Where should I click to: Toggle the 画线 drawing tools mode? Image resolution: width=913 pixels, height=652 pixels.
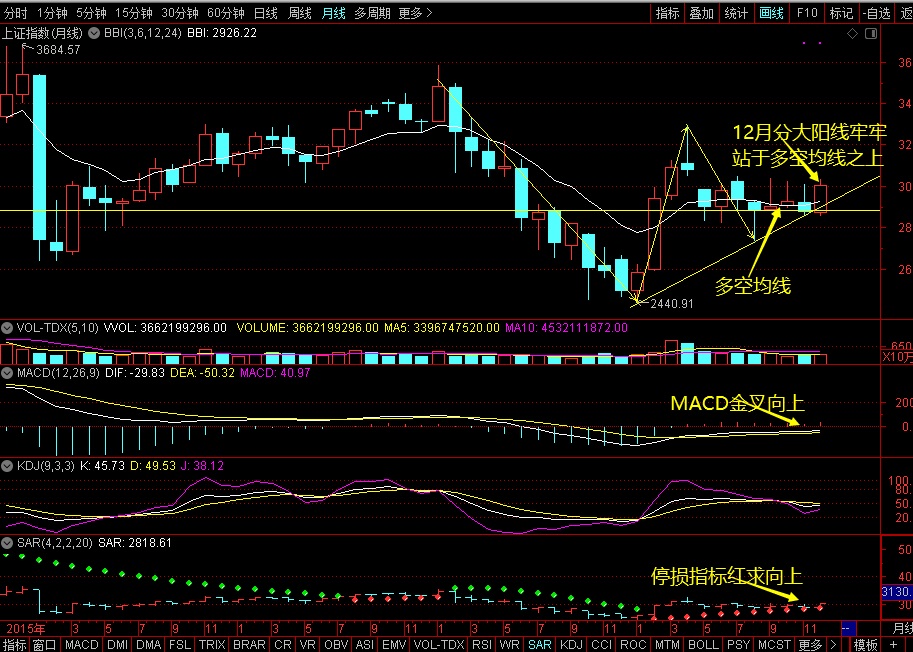pos(772,13)
